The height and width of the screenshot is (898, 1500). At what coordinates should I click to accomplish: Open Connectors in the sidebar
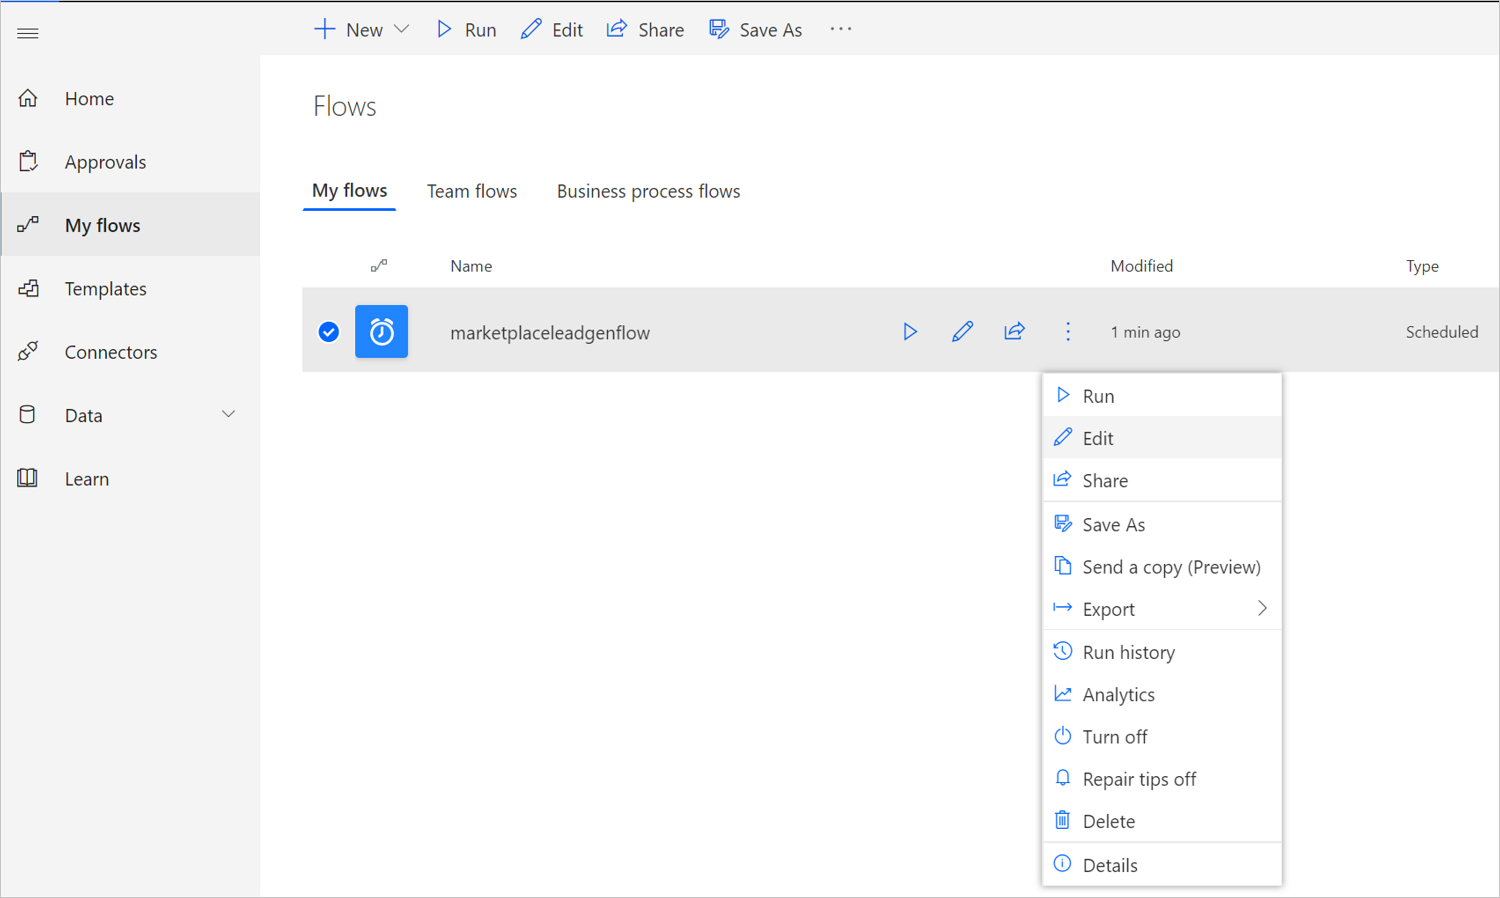point(110,352)
